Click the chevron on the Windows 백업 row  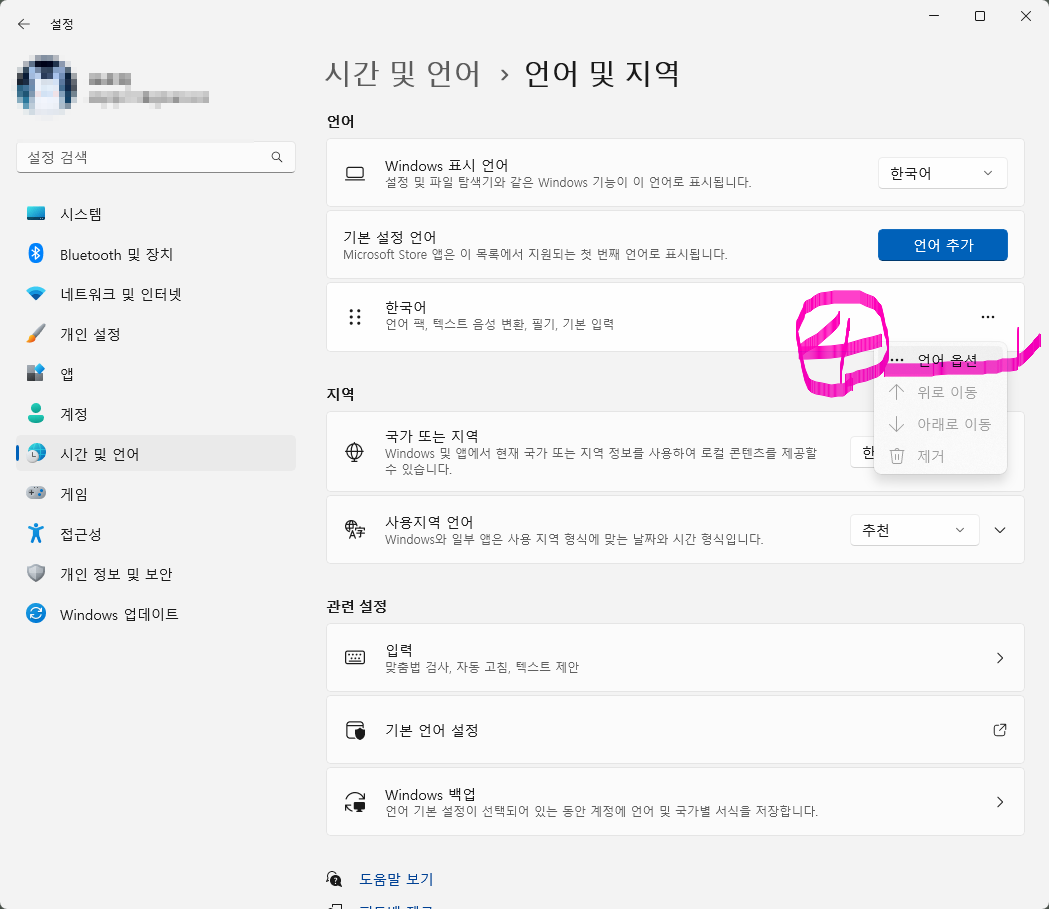(999, 802)
